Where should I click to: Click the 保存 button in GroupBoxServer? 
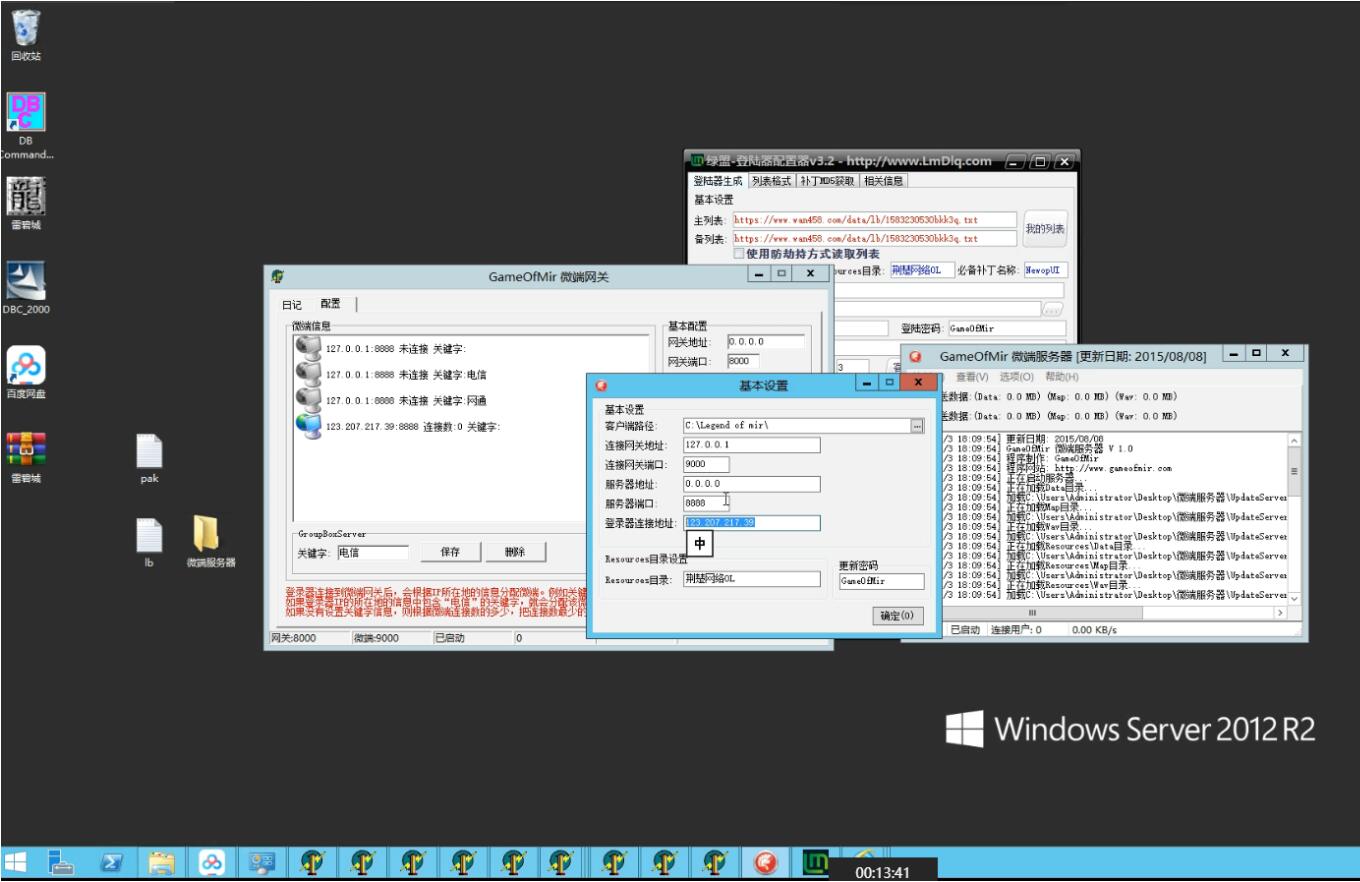(450, 552)
